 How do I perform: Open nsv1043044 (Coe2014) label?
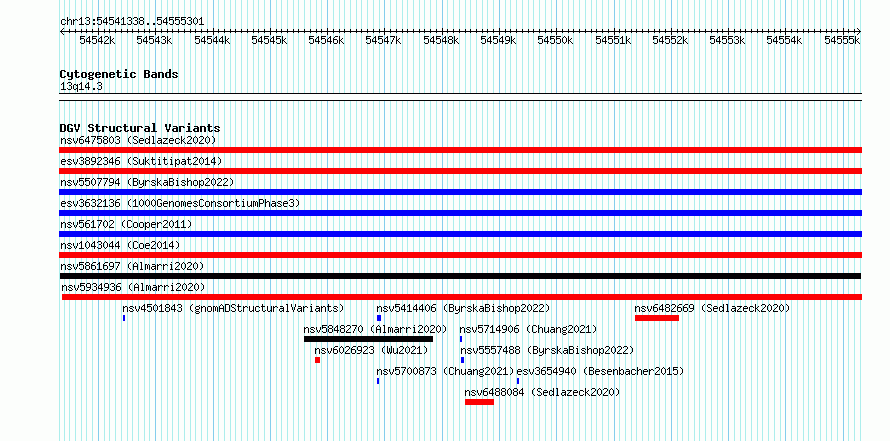coord(120,245)
